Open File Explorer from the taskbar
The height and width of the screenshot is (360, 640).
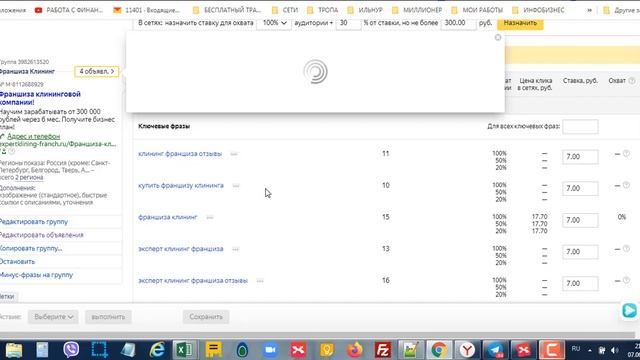point(13,350)
